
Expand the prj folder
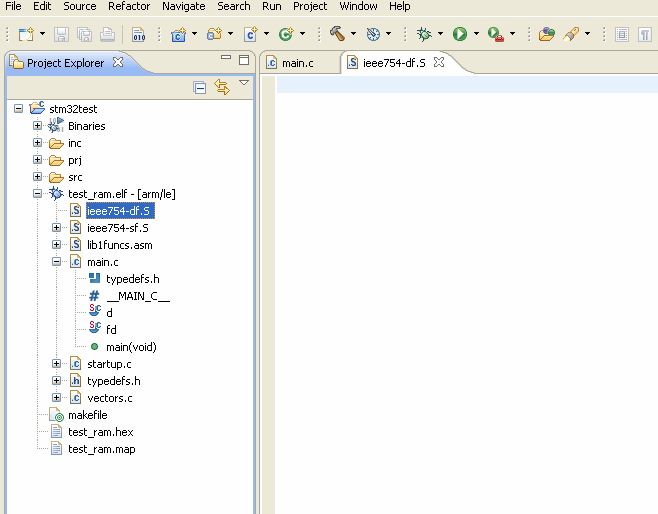(x=37, y=159)
